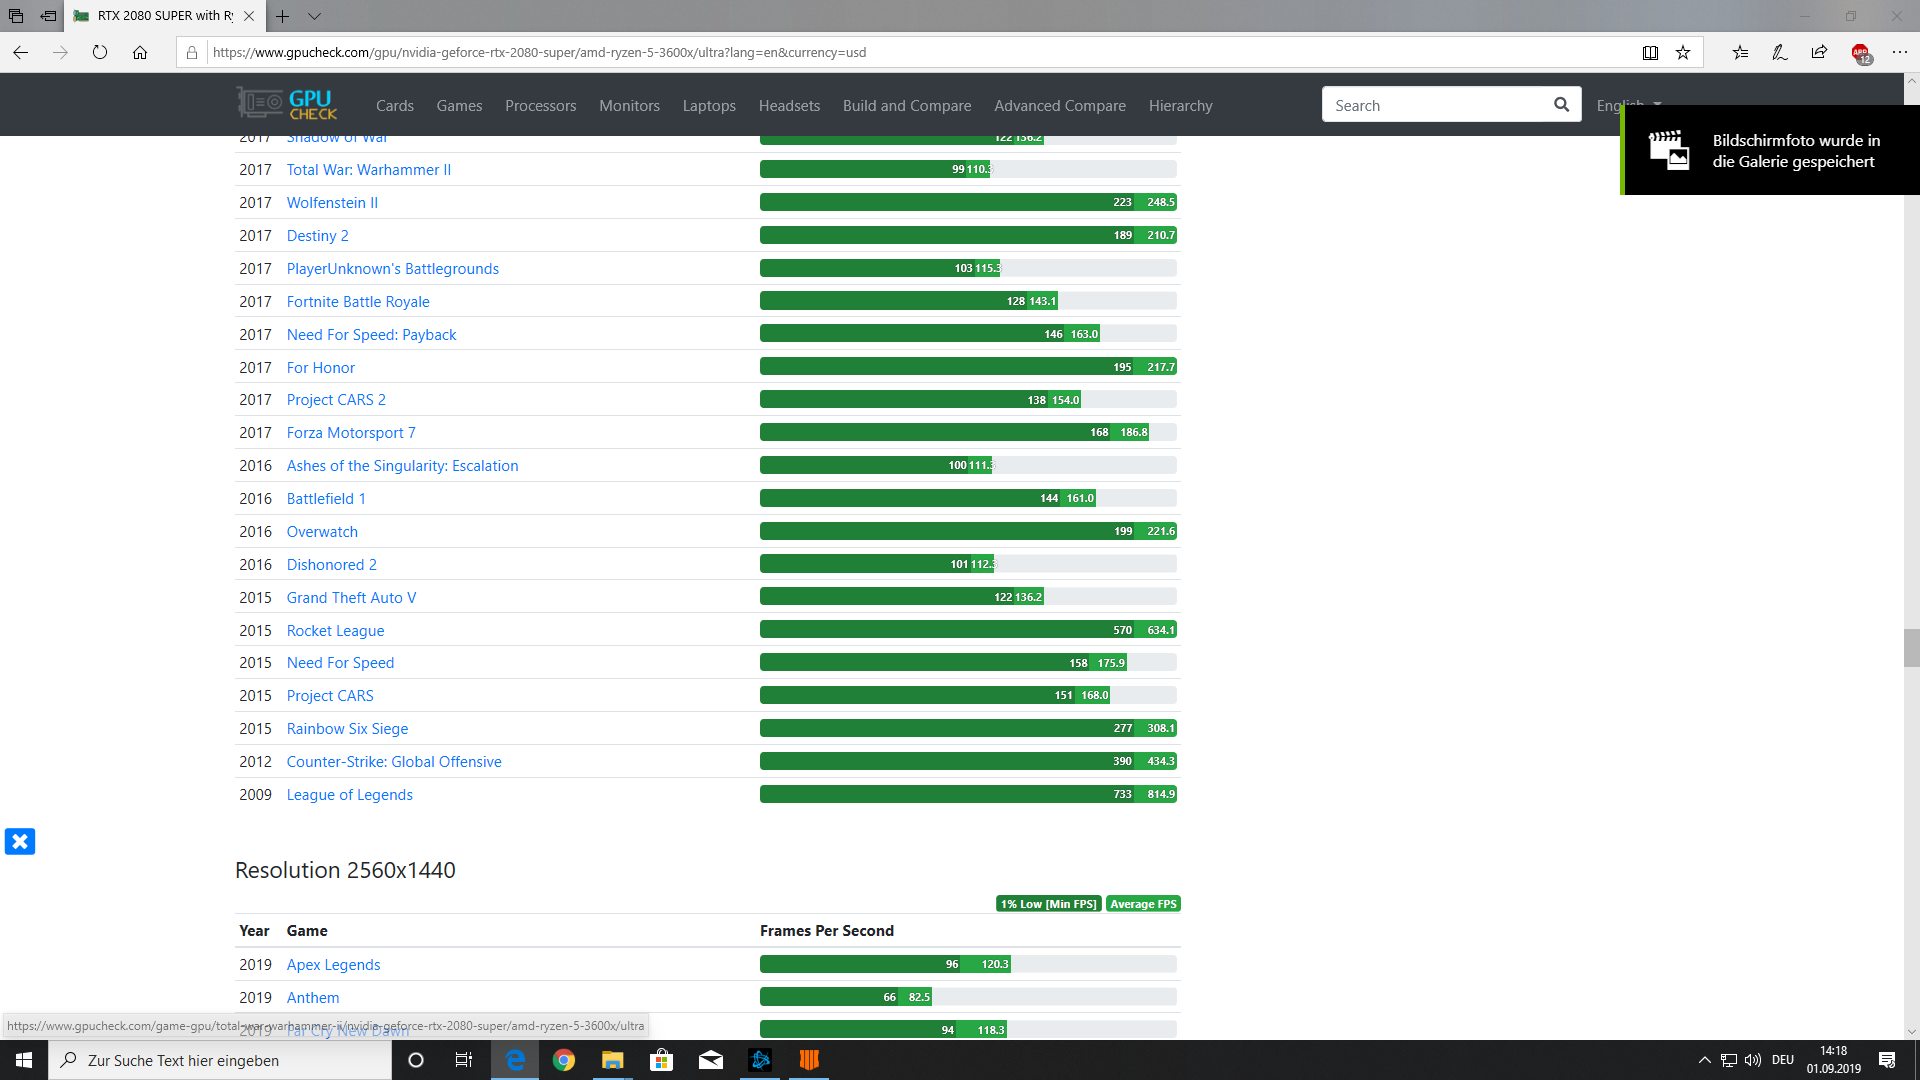This screenshot has height=1080, width=1920.
Task: Open reading view icon
Action: (x=1650, y=53)
